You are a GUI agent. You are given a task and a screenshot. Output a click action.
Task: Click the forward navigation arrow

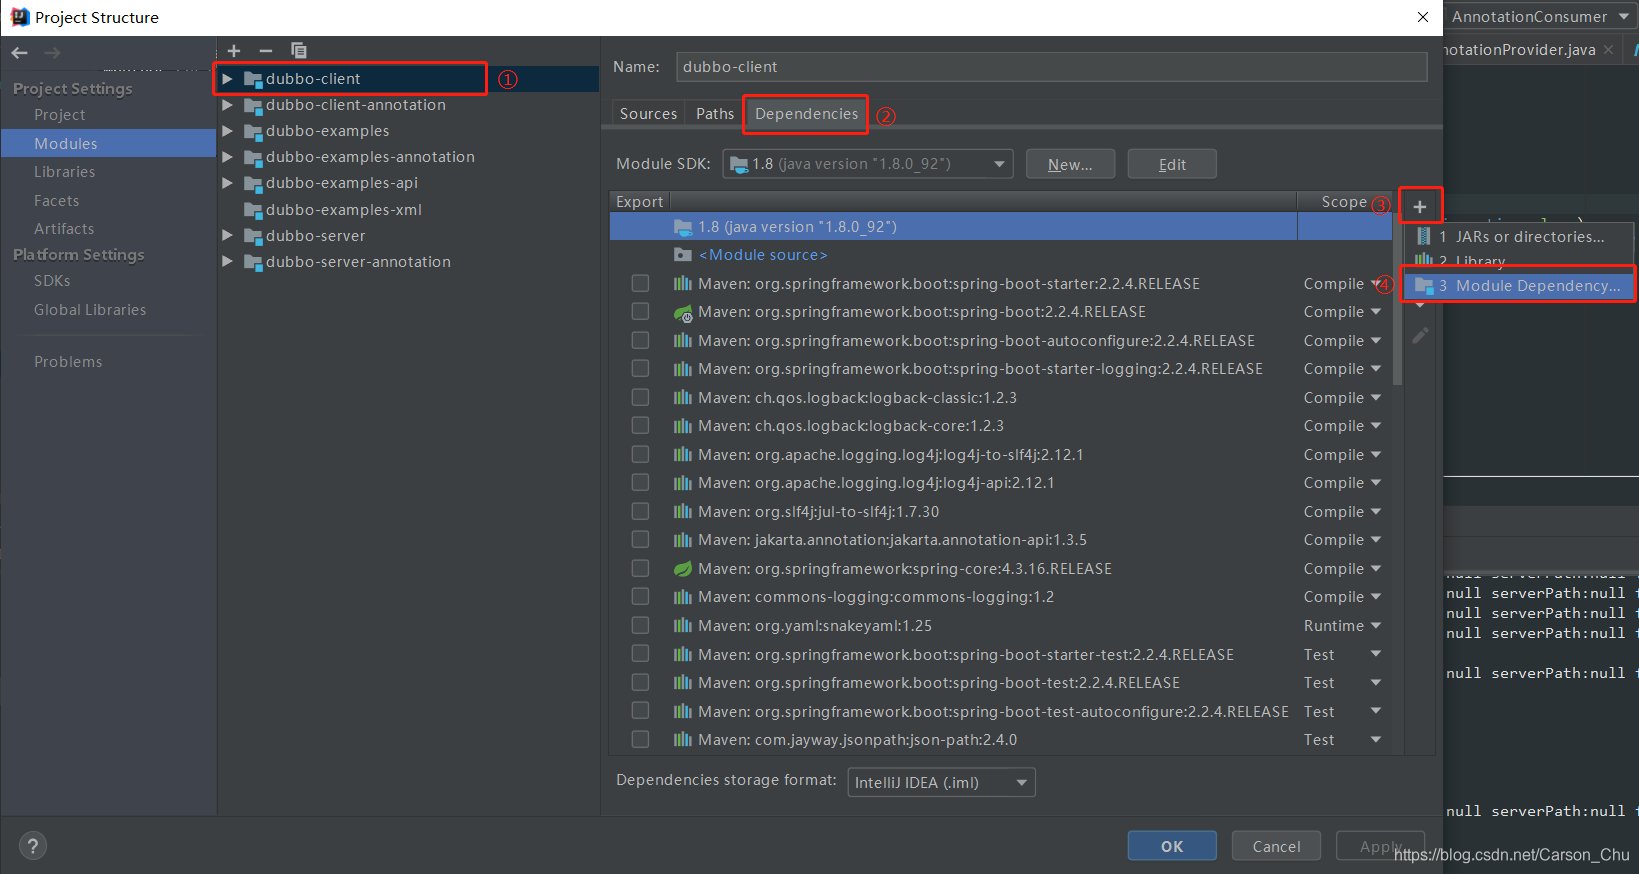coord(52,52)
